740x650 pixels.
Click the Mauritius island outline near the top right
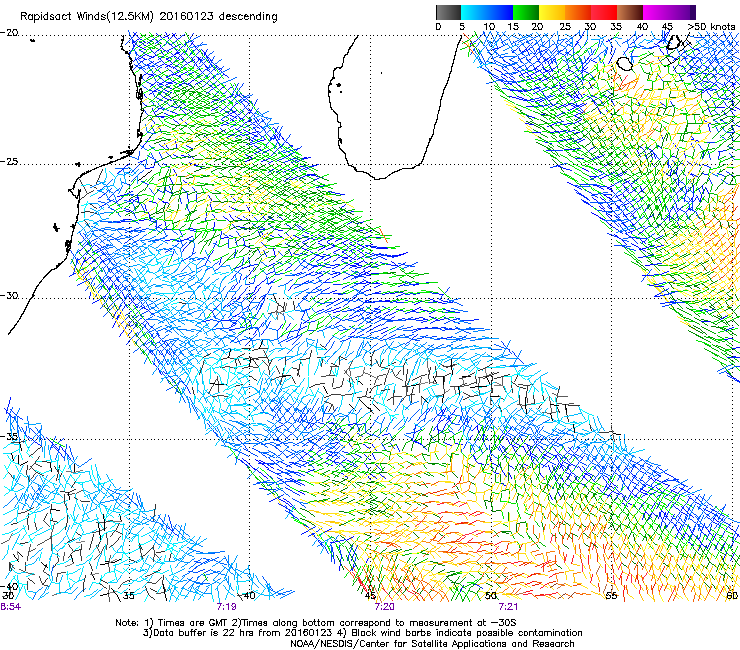673,42
